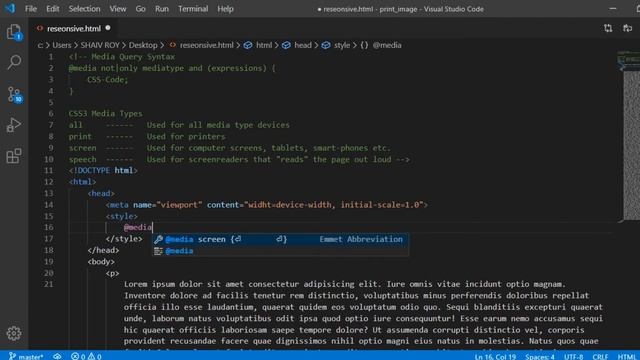
Task: Click the UTF-8 encoding status
Action: (573, 356)
